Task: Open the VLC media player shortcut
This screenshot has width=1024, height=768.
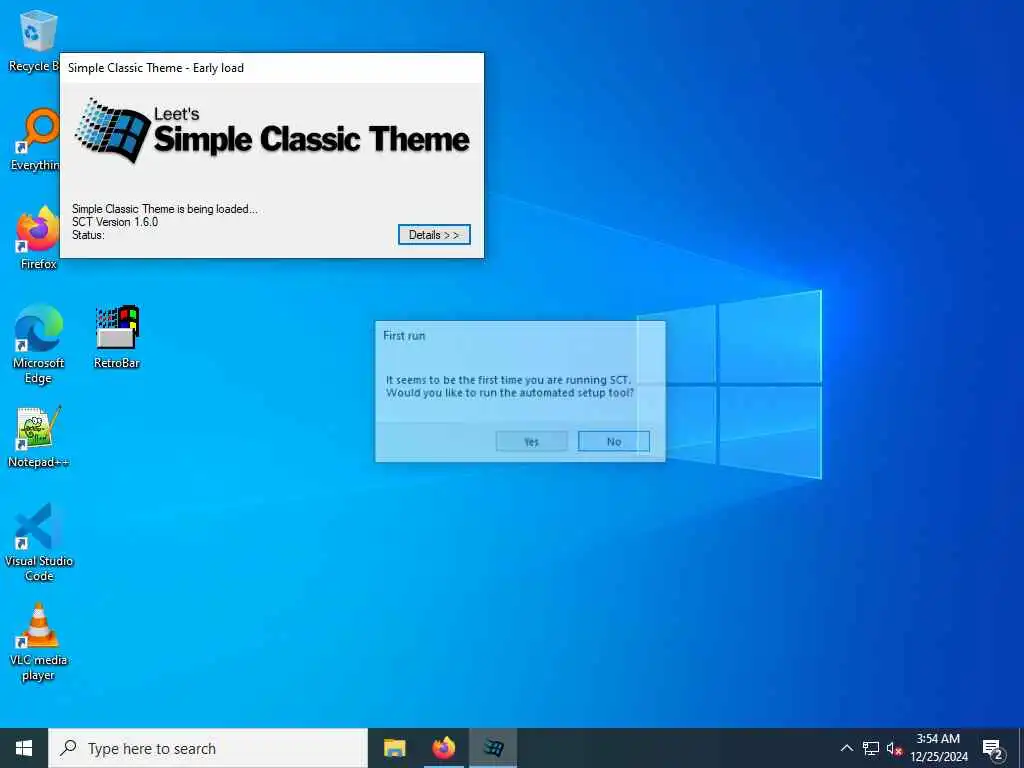Action: point(38,642)
